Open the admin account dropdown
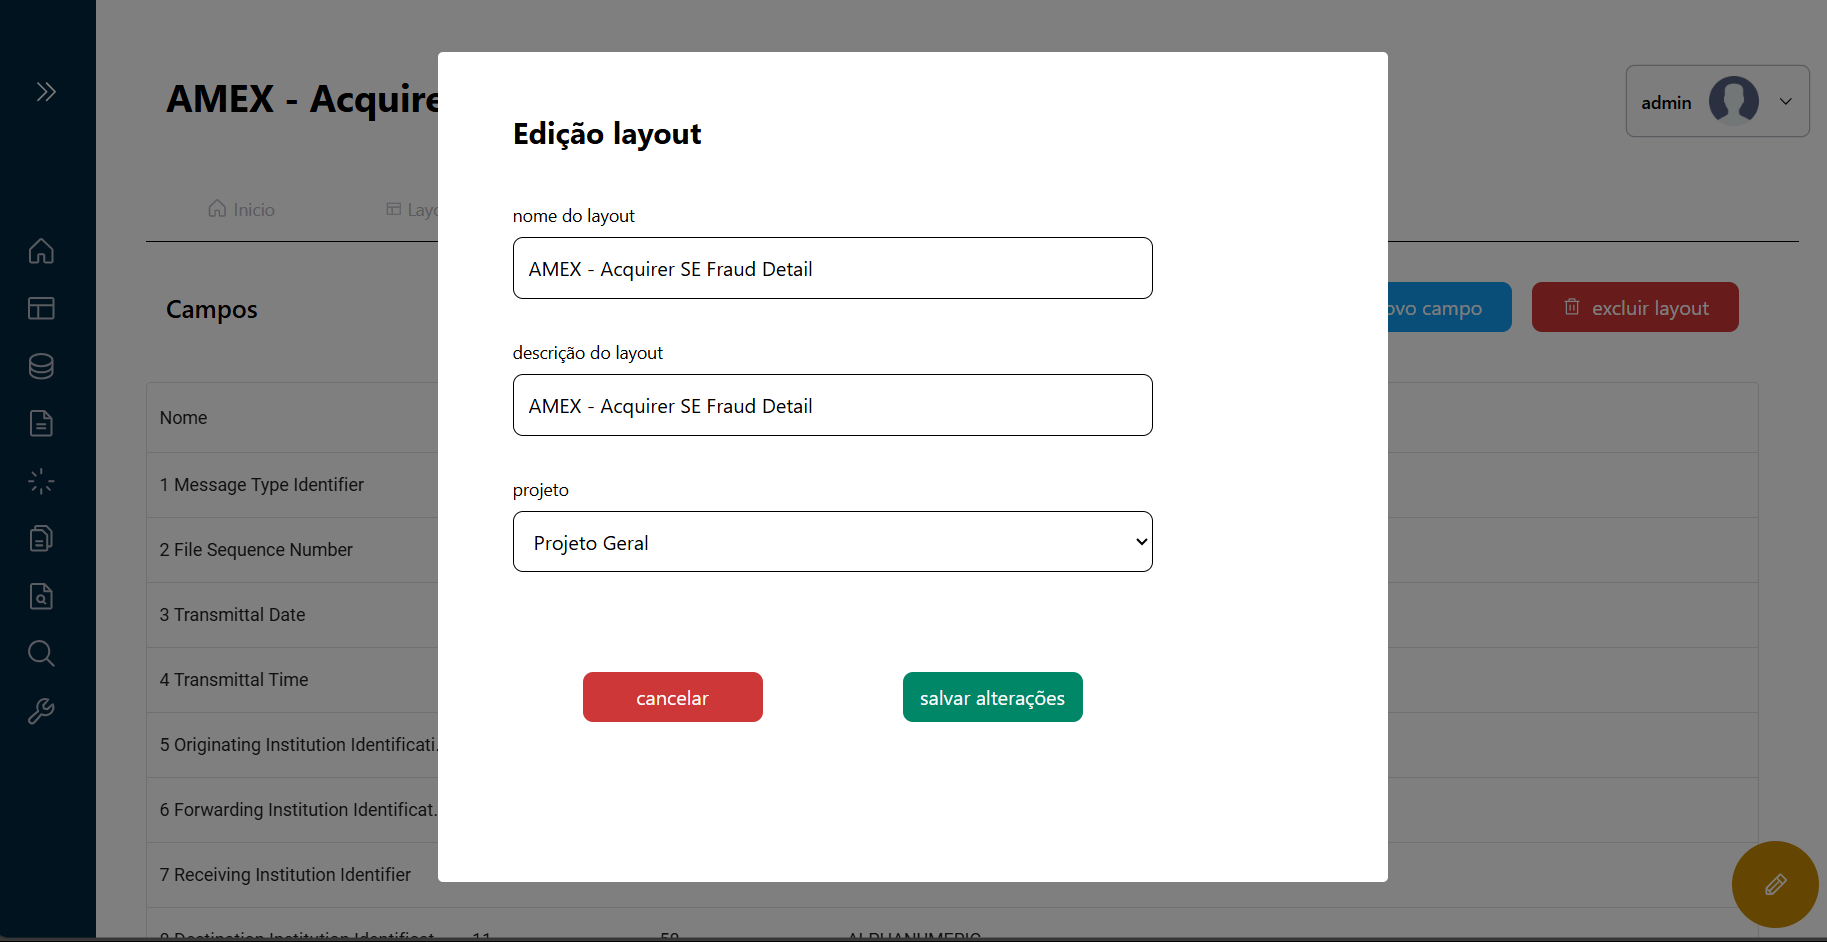 1716,101
